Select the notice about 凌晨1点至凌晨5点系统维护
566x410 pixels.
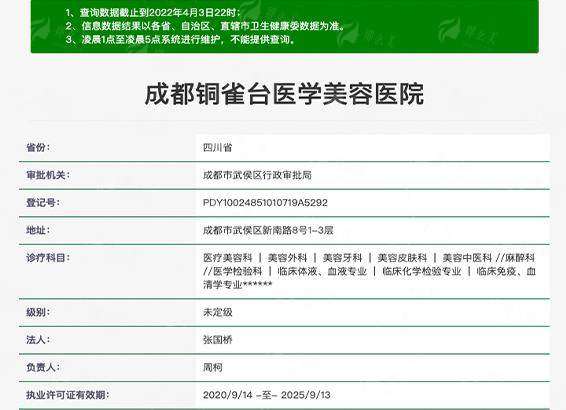(x=180, y=39)
